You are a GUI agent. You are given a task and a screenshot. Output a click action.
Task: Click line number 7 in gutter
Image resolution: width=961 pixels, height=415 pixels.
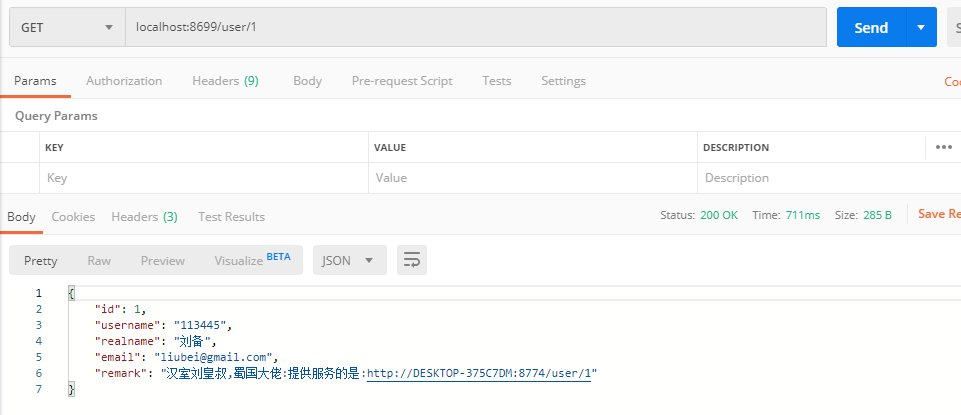coord(39,389)
